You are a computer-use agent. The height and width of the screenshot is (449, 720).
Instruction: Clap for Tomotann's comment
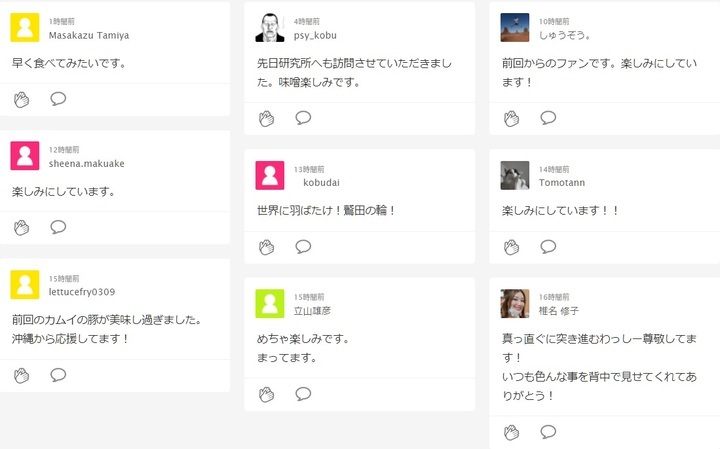tap(512, 246)
